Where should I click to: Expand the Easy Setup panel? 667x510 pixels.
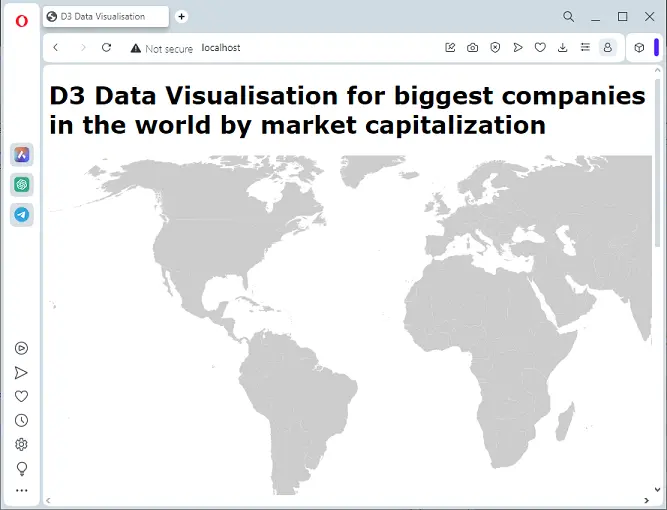point(585,47)
